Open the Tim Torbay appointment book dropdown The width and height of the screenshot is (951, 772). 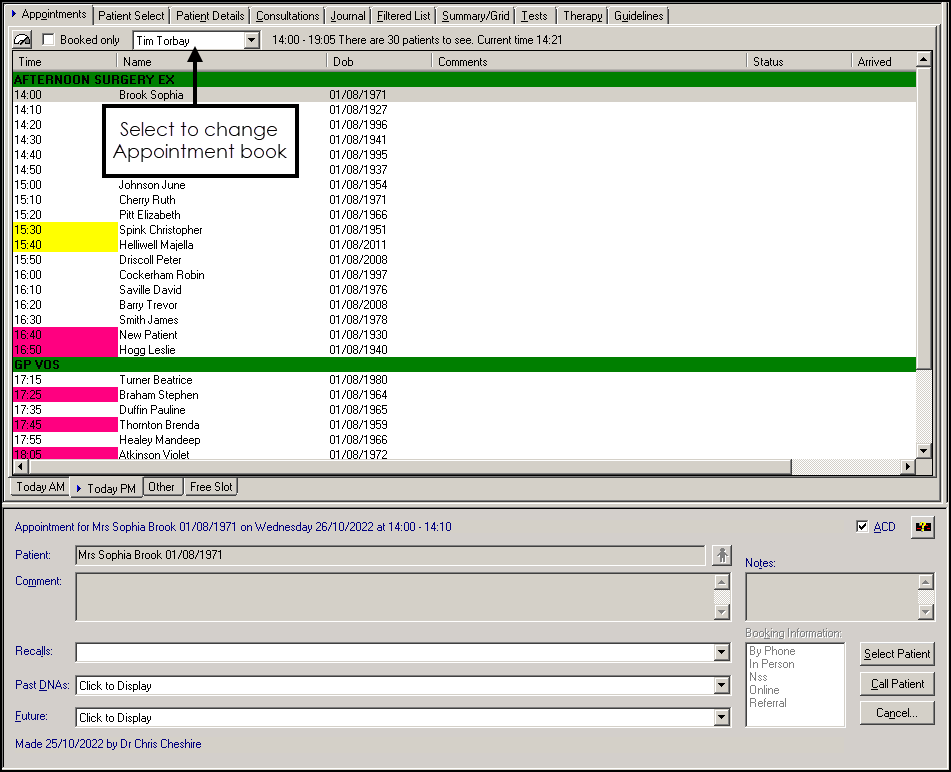251,41
